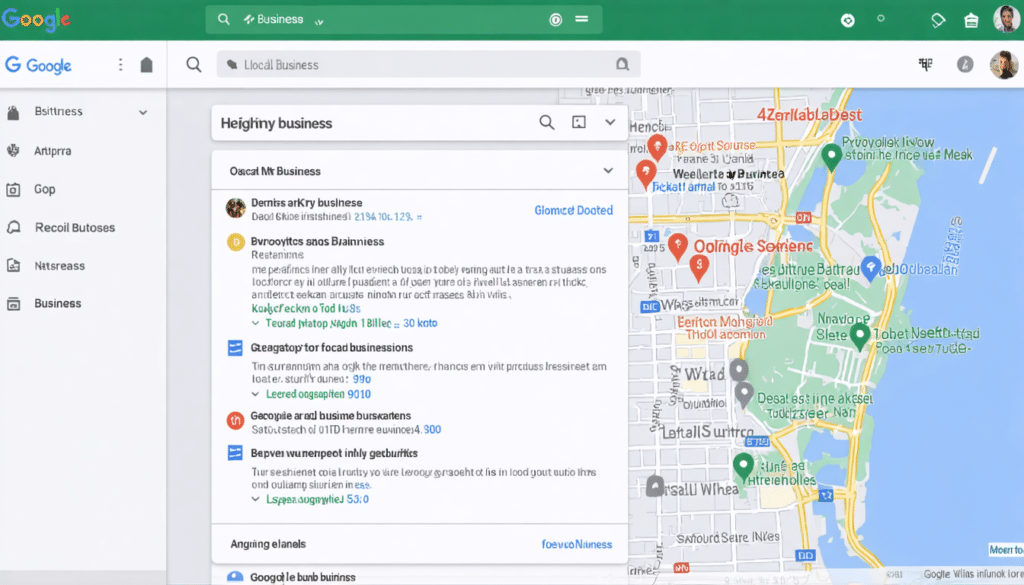The width and height of the screenshot is (1024, 585).
Task: Open the apps grid icon in the white toolbar
Action: coord(925,64)
